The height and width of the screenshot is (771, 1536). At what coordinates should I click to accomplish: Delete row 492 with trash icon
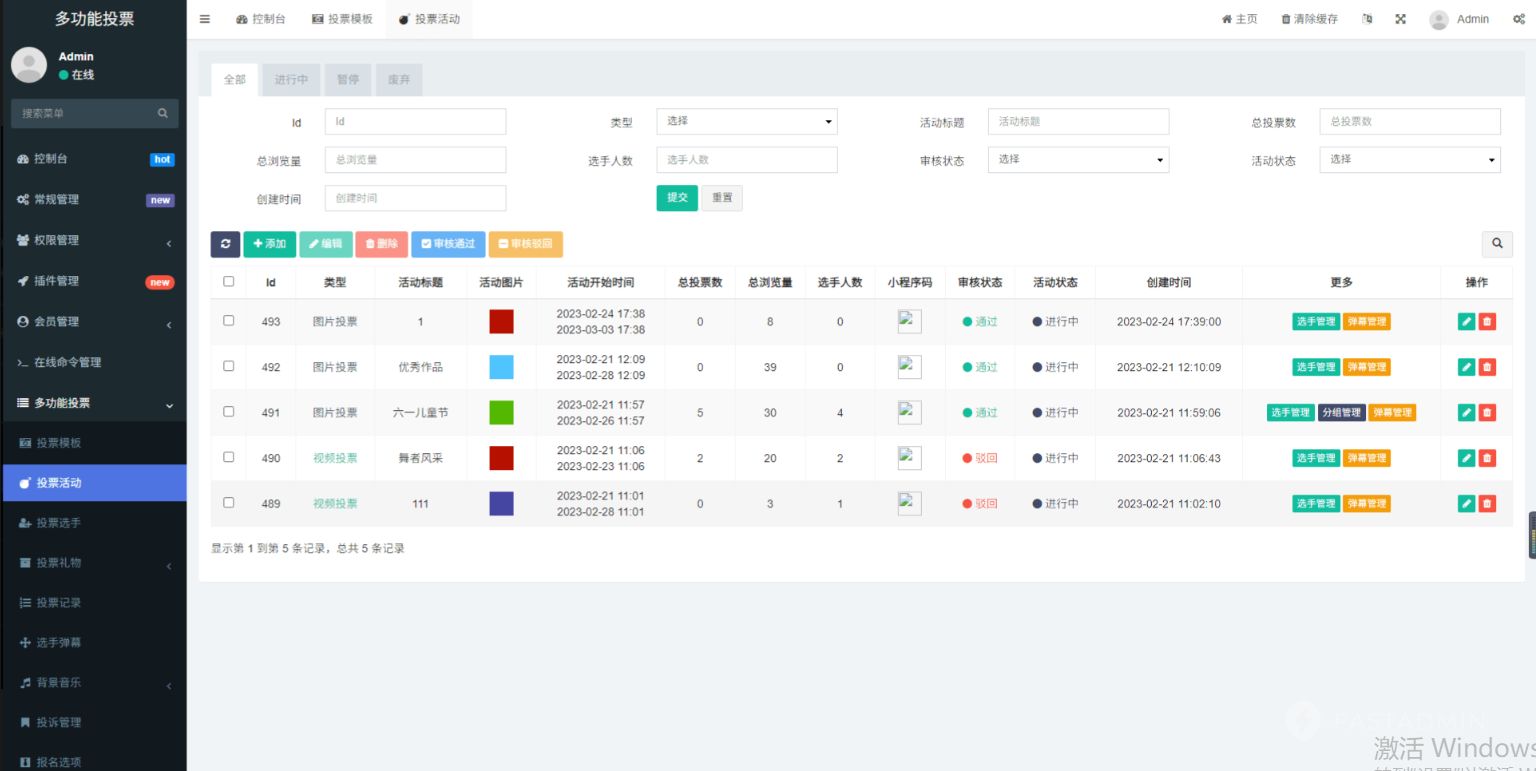(1487, 367)
